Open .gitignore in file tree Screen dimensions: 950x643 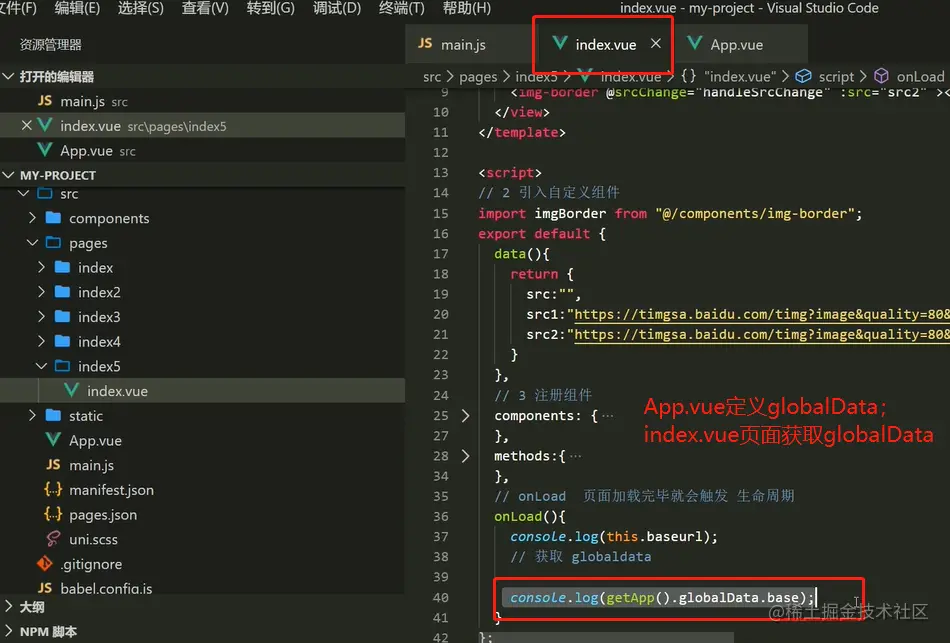202,564
